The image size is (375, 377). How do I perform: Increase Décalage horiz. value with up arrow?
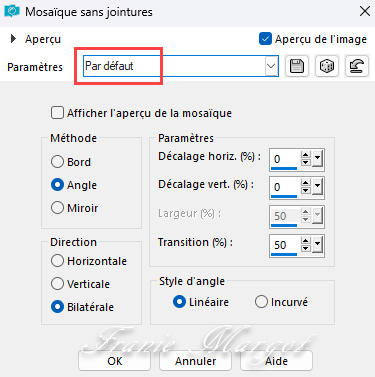click(306, 155)
